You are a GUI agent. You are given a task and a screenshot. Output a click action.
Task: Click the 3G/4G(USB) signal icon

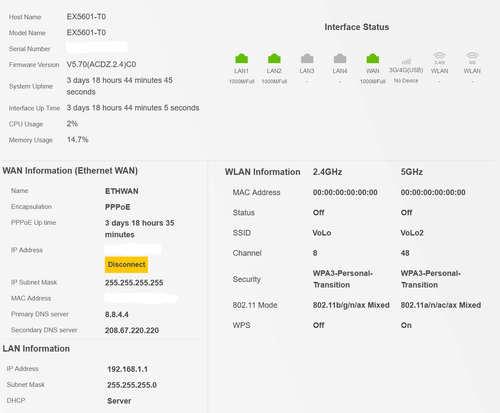pos(406,61)
